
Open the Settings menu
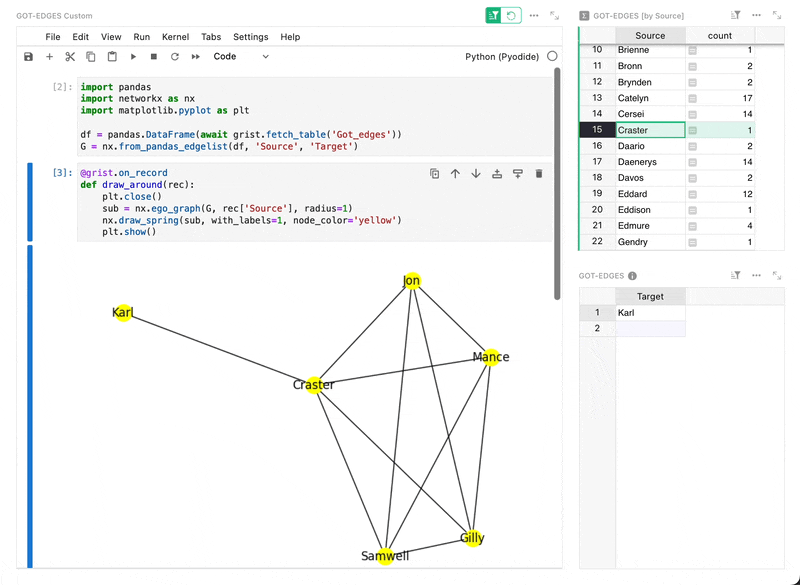click(x=250, y=37)
